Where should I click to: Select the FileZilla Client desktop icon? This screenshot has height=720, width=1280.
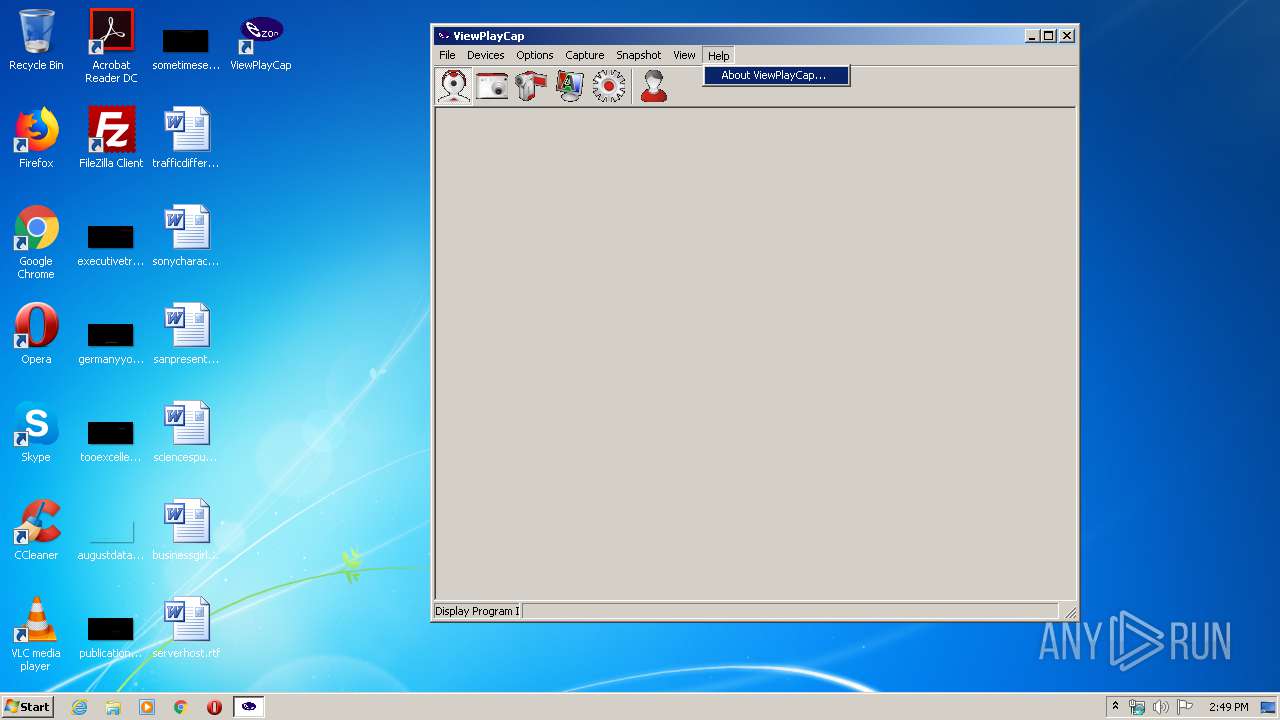click(x=111, y=138)
